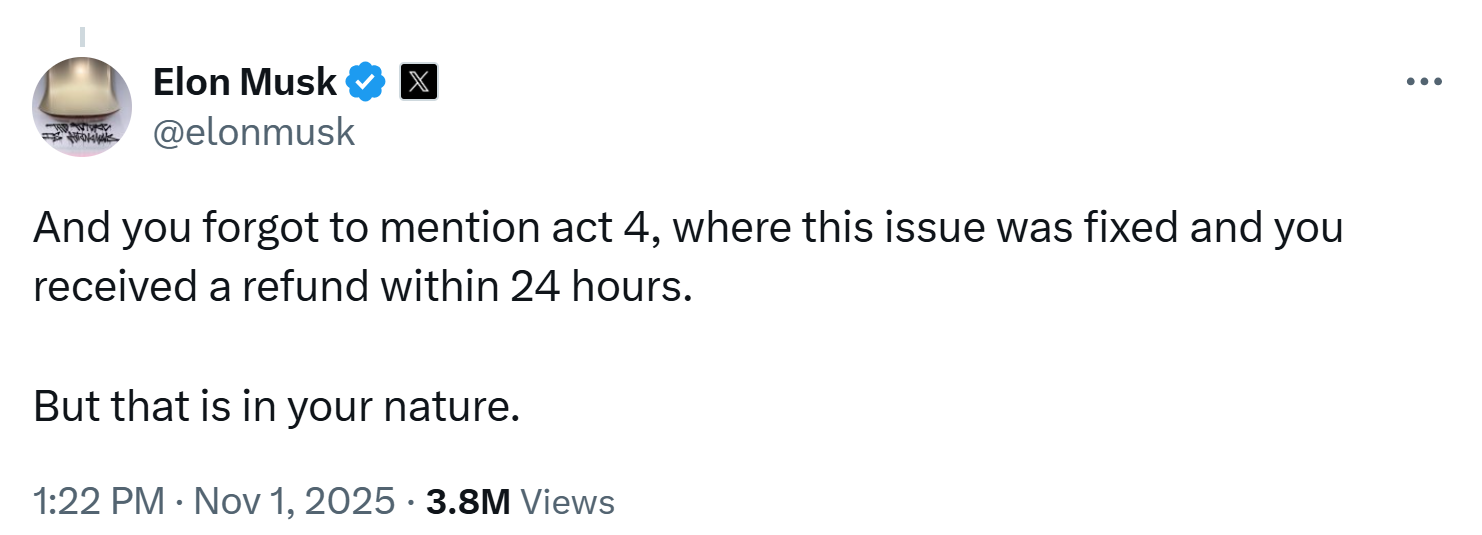Click the thread connector line above avatar
Screen dimensions: 1482x535
(83, 37)
